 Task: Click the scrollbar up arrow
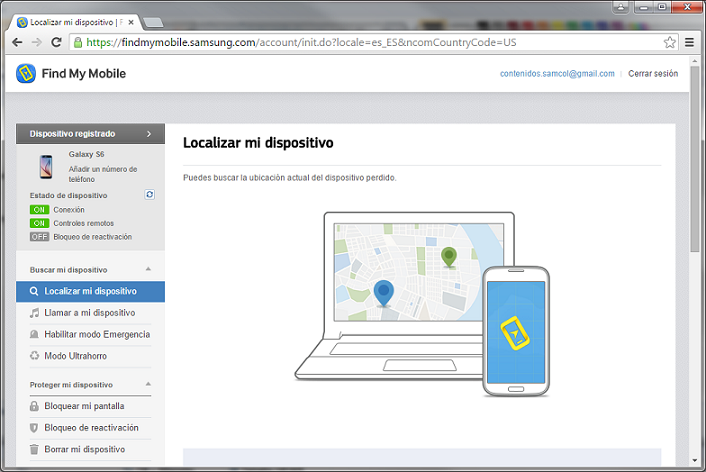695,60
